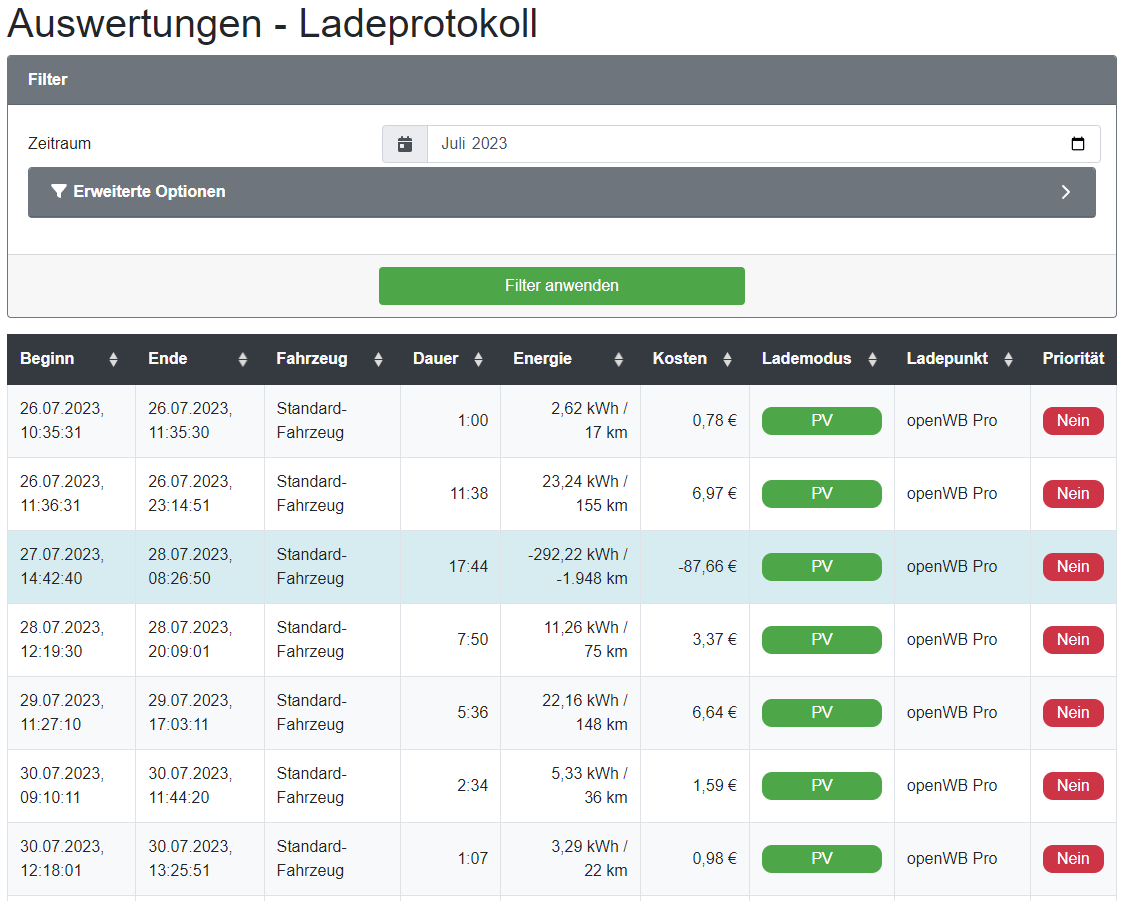Expand the Erweiterte Optionen section
This screenshot has width=1123, height=901.
150,192
